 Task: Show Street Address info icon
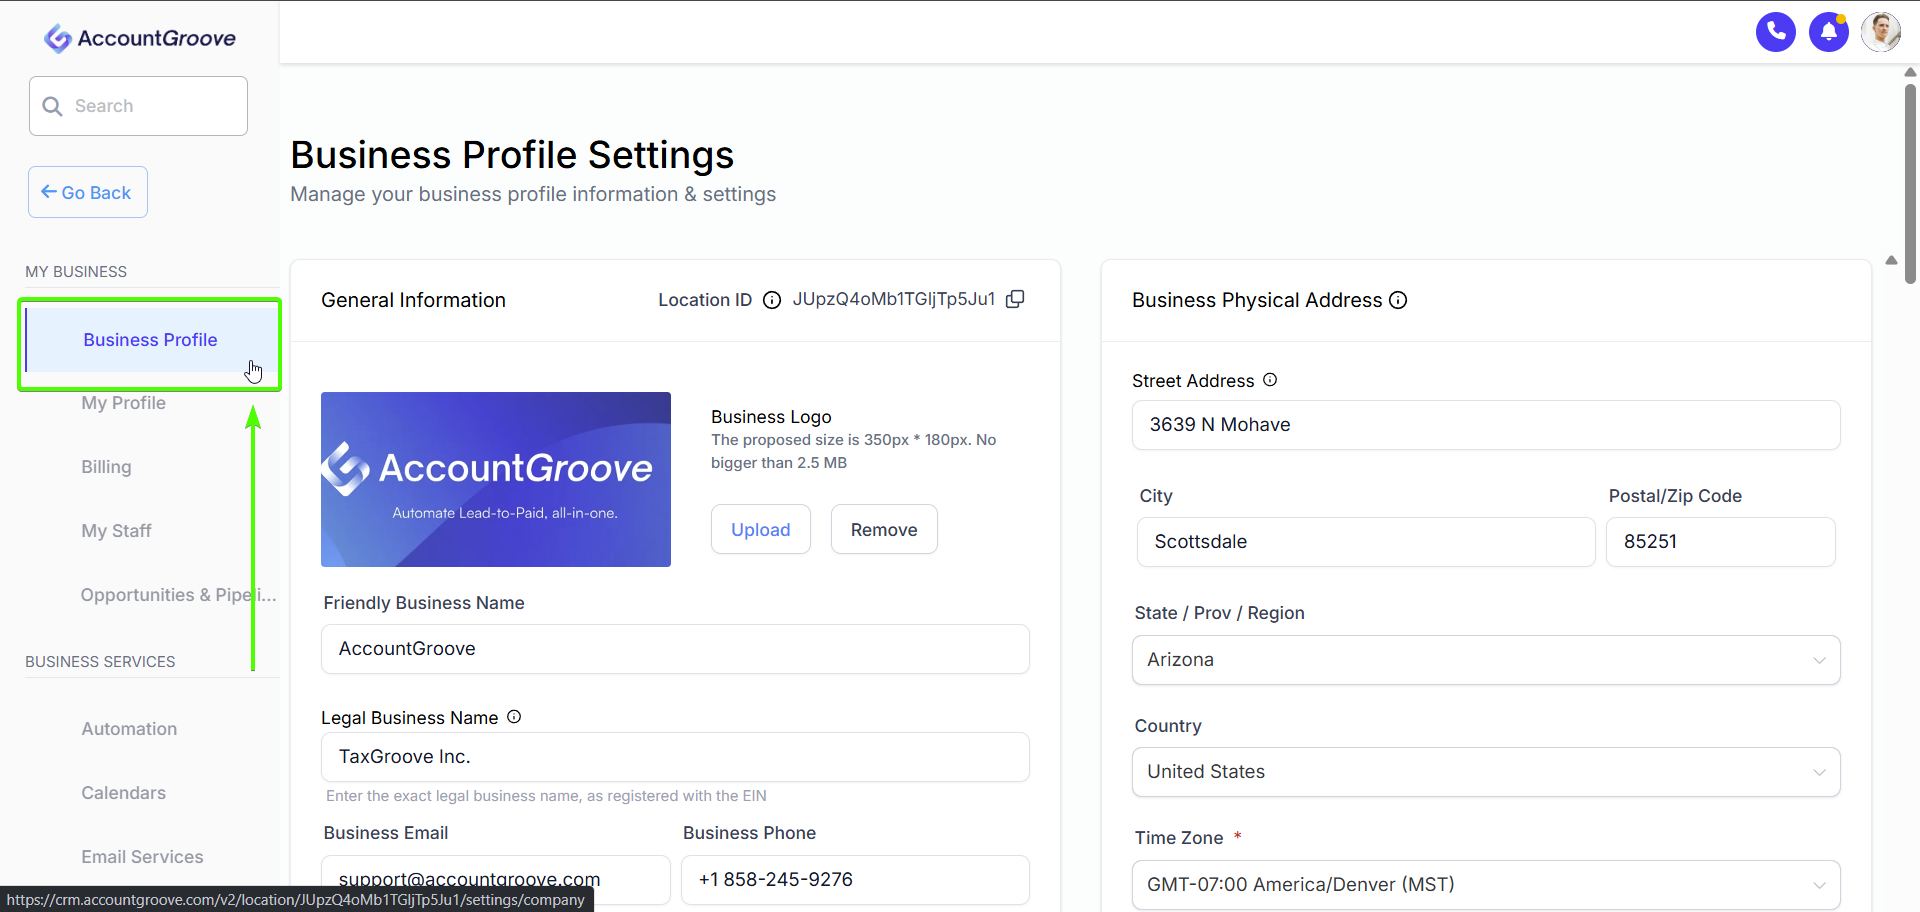click(x=1270, y=380)
